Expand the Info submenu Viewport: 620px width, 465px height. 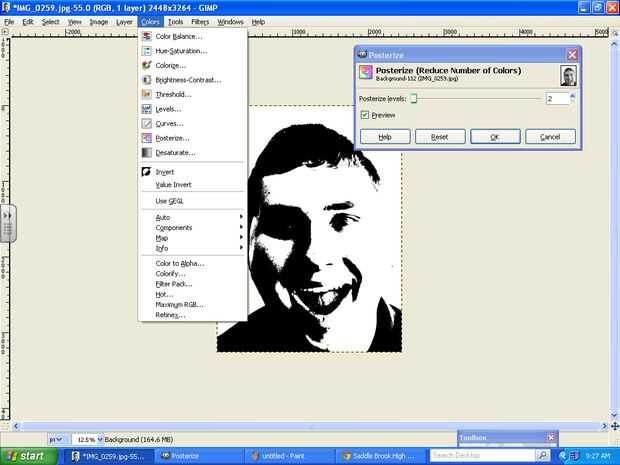click(193, 248)
